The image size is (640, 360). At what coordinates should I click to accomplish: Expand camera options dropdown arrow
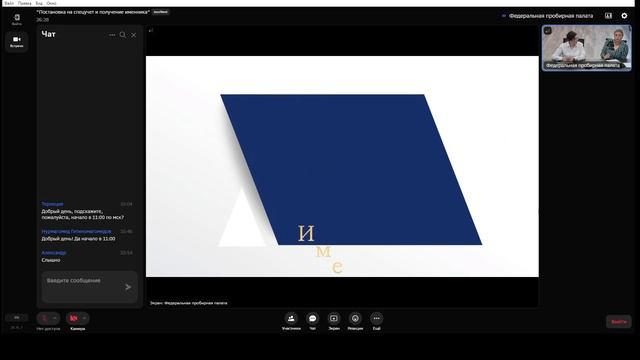click(x=84, y=318)
